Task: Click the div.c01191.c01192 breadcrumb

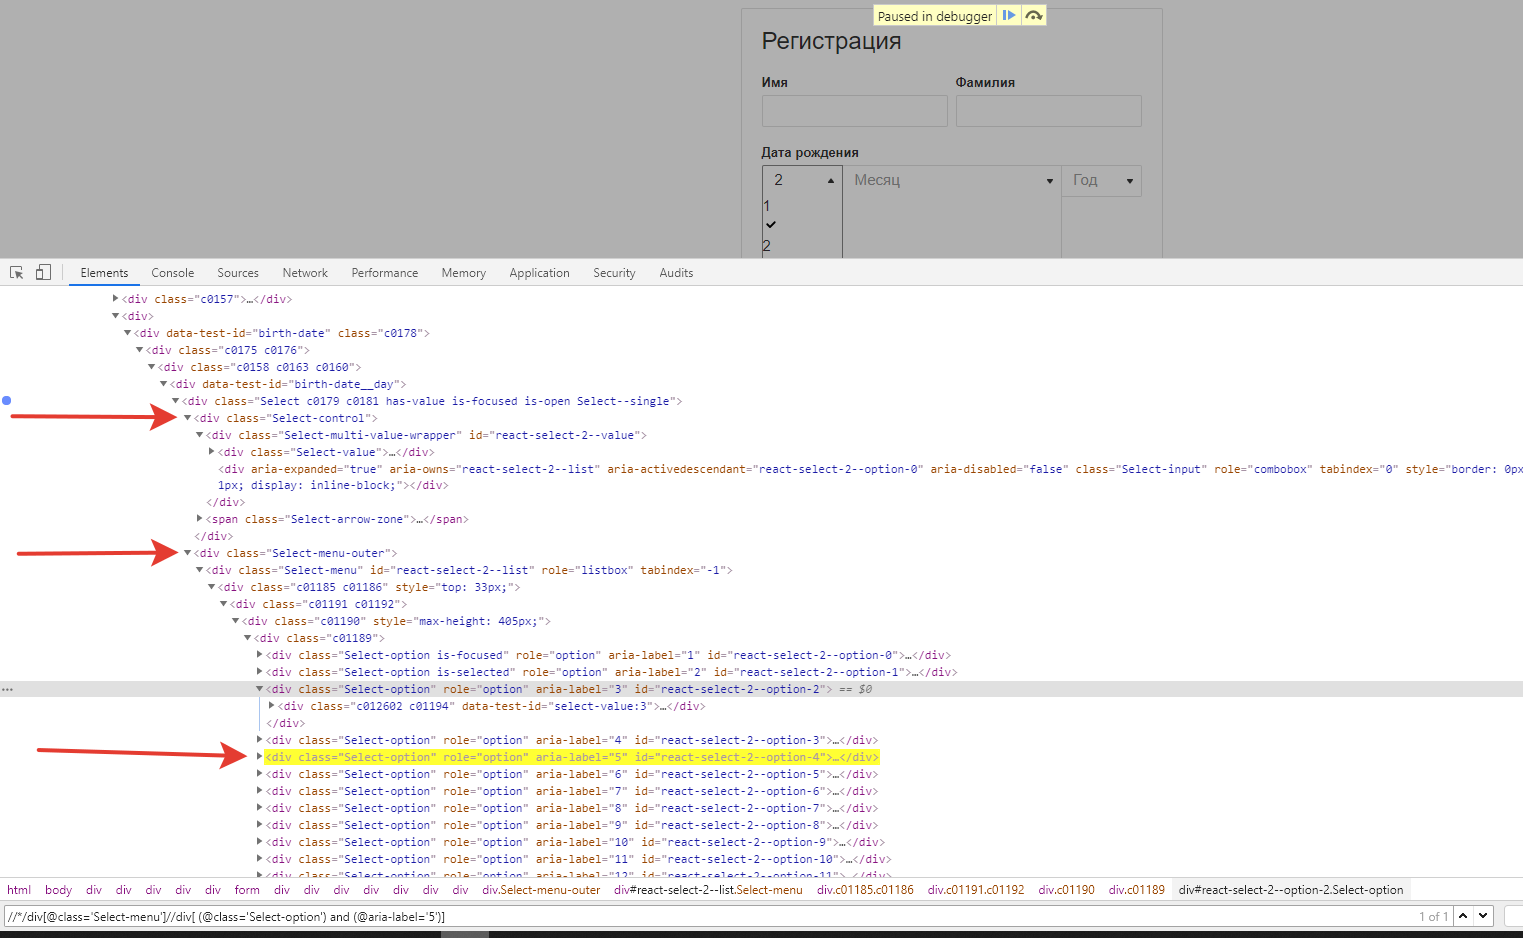Action: pyautogui.click(x=976, y=890)
